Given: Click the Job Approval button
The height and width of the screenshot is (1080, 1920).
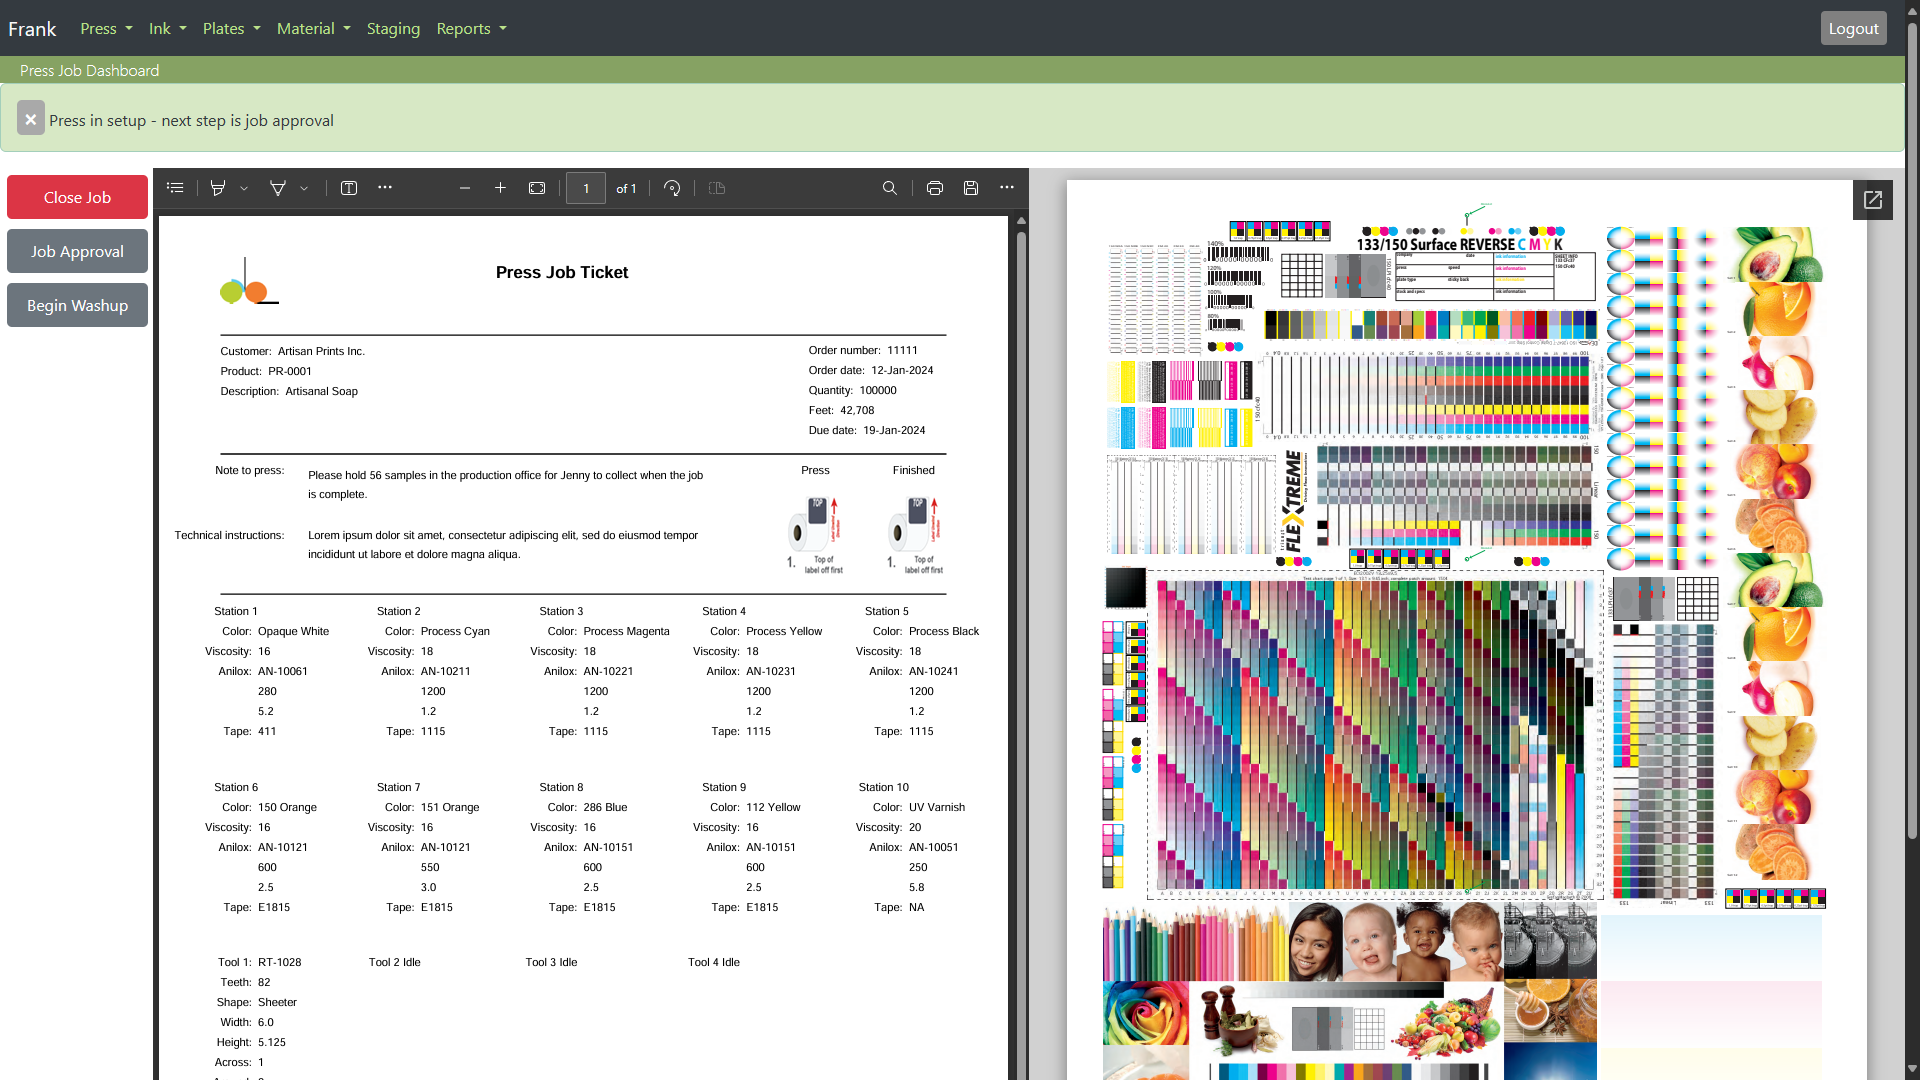Looking at the screenshot, I should (x=77, y=251).
